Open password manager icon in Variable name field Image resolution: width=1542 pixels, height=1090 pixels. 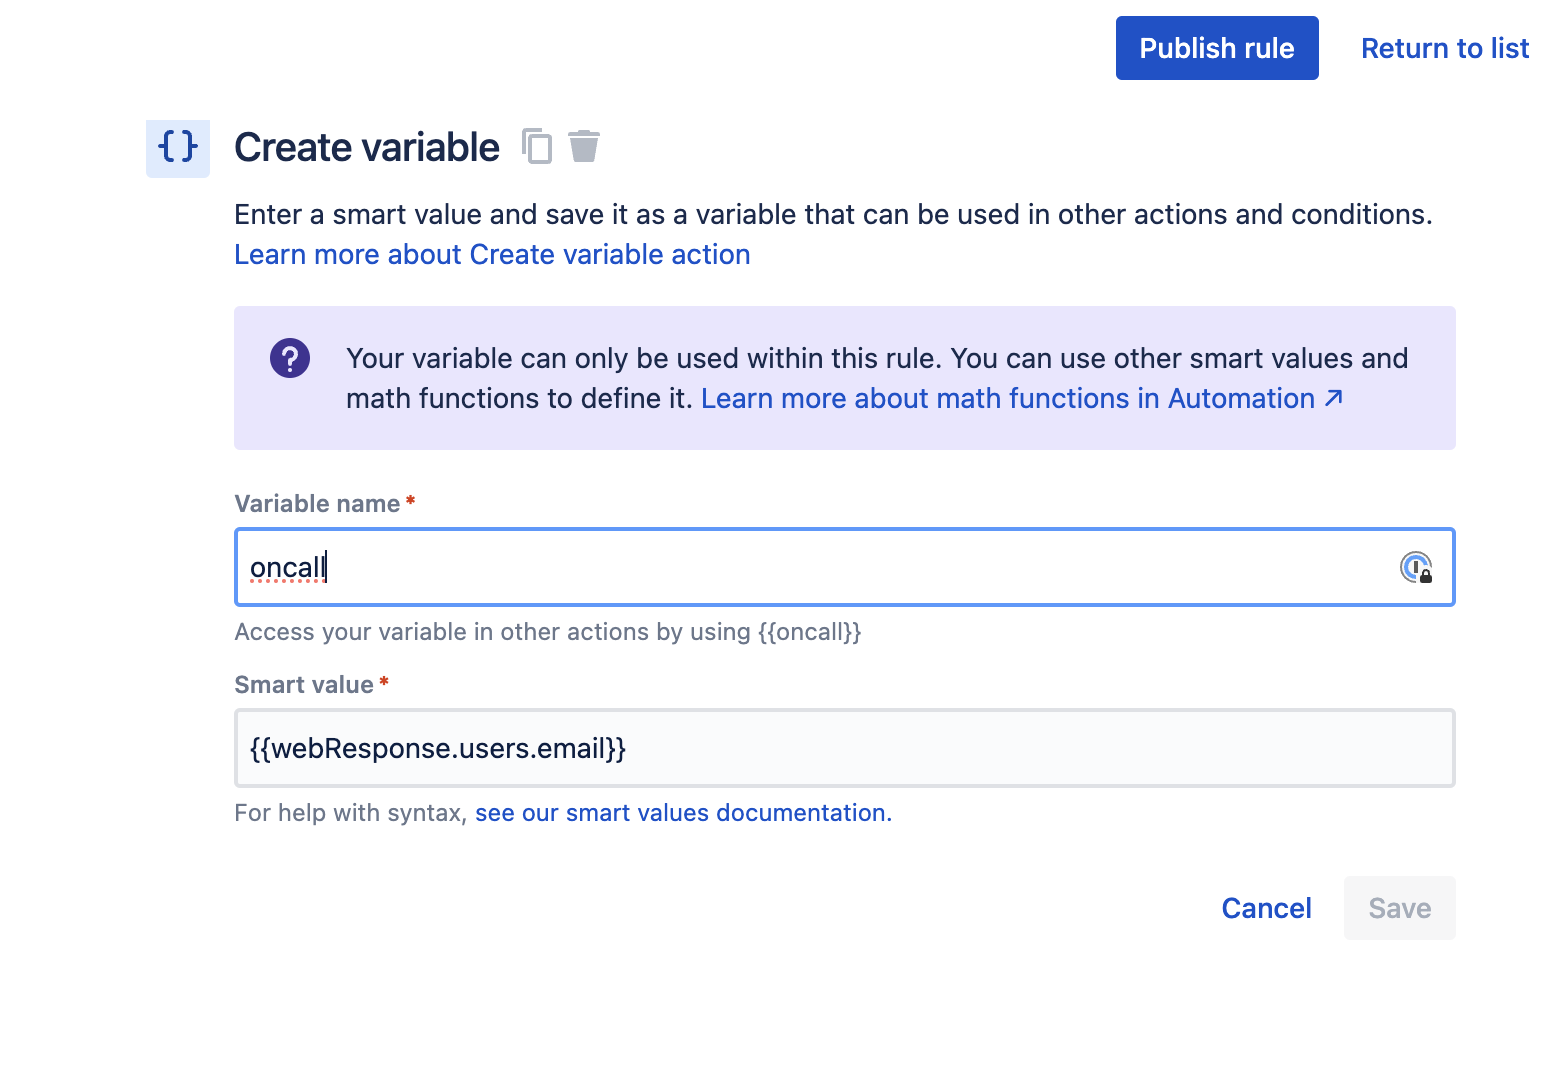(x=1416, y=568)
